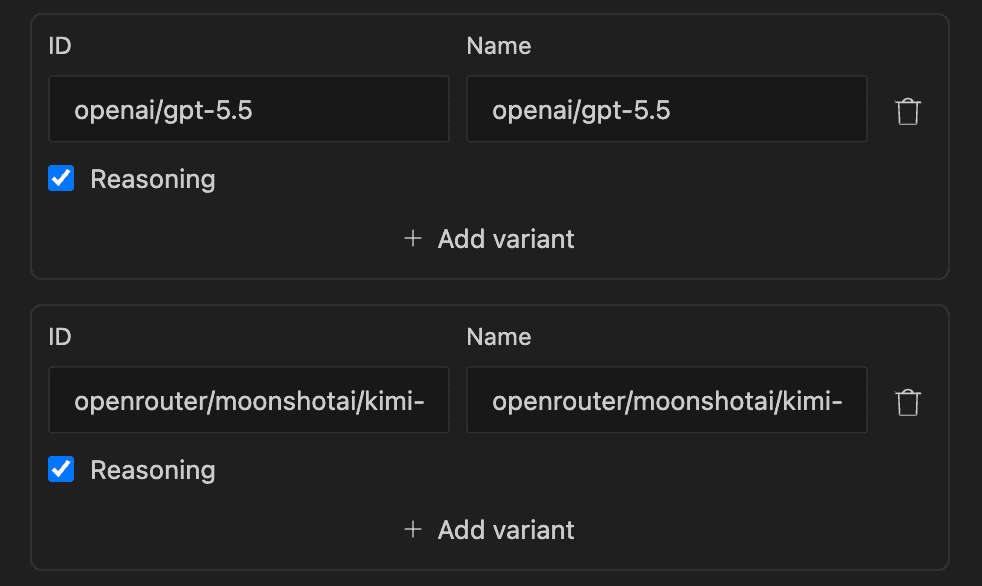Screen dimensions: 982x586
Task: Click empty space right of the gpt-5.5 Reasoning label
Action: [x=564, y=179]
